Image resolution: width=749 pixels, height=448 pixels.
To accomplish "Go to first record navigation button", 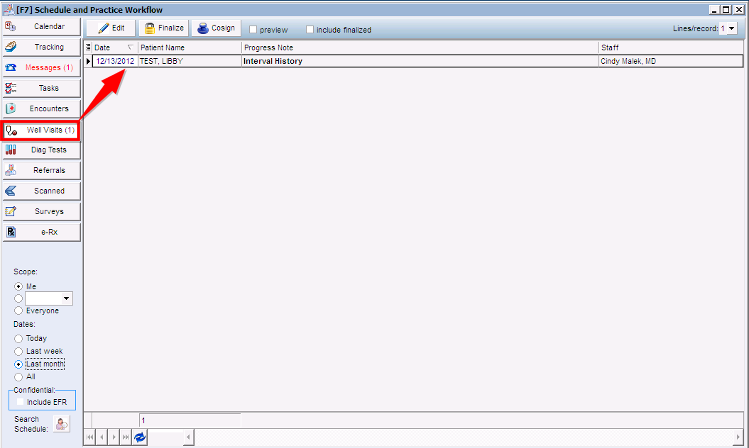I will (x=90, y=437).
